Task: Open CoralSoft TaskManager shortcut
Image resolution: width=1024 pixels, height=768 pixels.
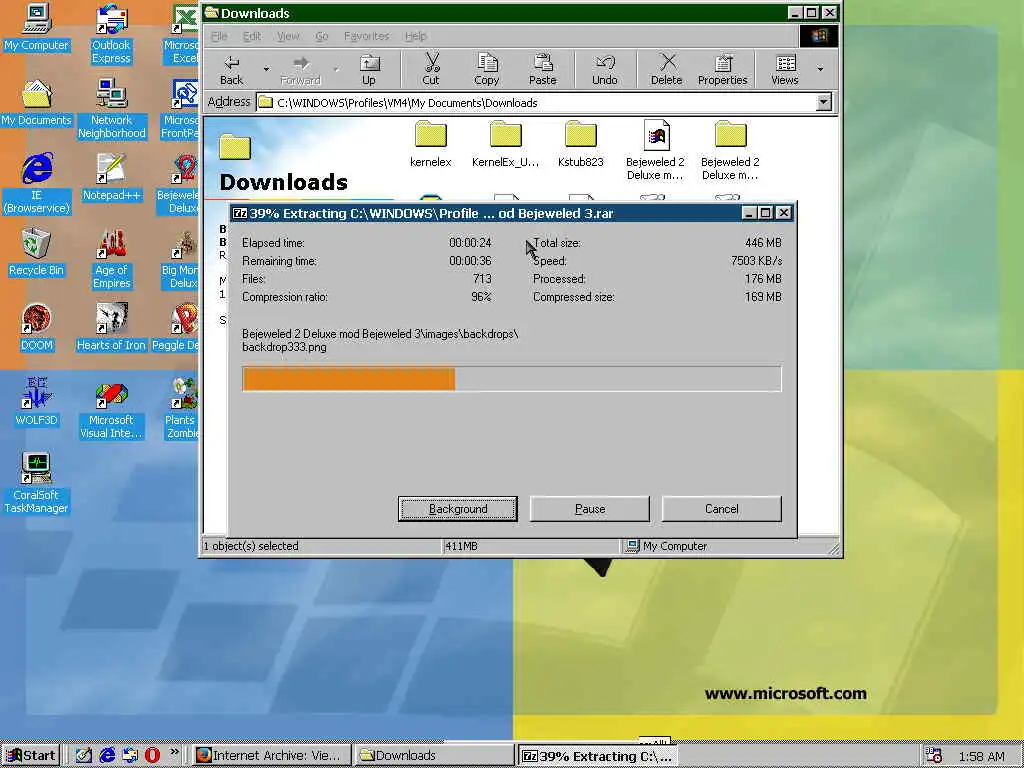Action: point(36,483)
